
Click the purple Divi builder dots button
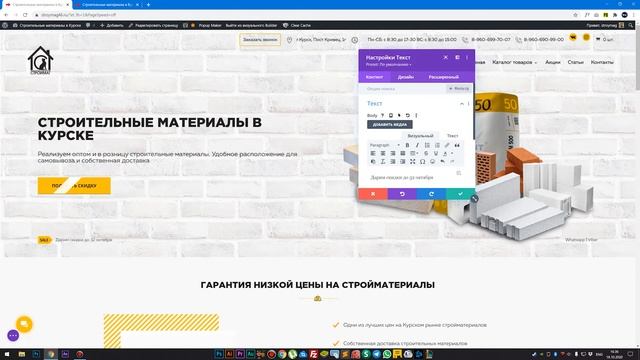pyautogui.click(x=13, y=336)
